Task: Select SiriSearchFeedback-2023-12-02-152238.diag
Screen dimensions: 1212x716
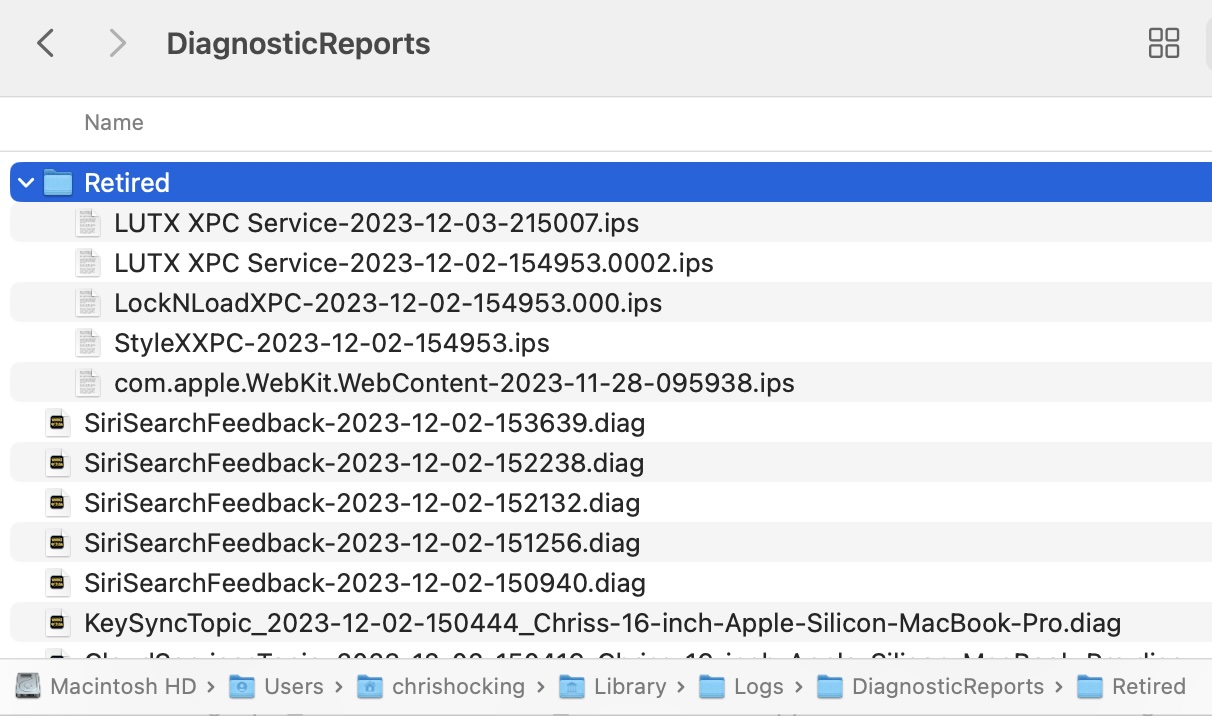Action: (363, 463)
